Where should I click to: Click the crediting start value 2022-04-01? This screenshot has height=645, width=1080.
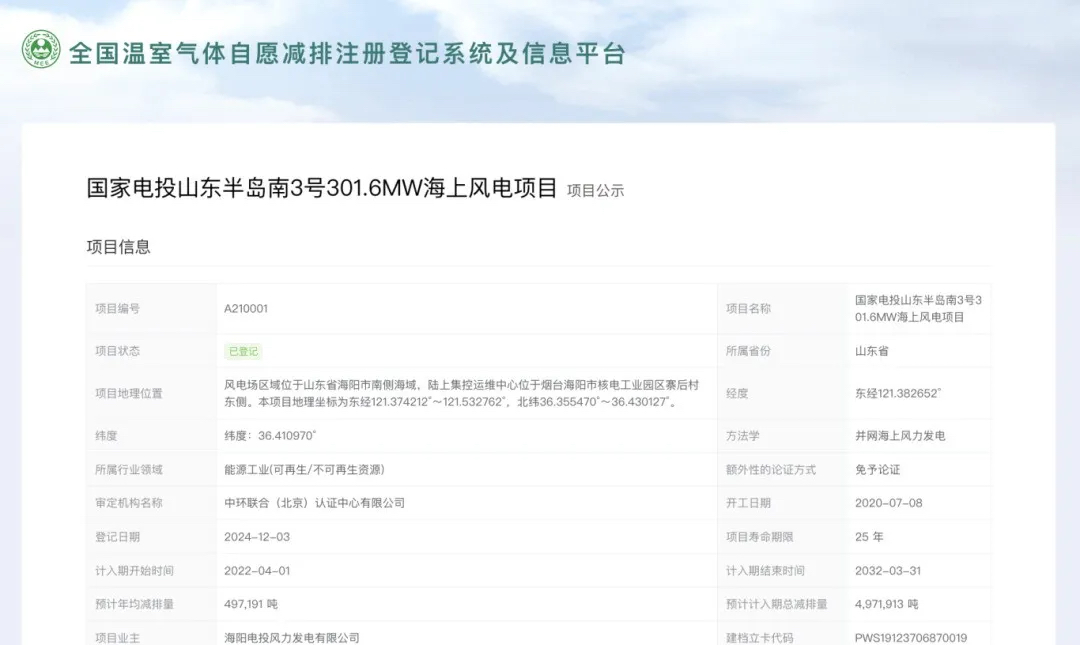[257, 571]
